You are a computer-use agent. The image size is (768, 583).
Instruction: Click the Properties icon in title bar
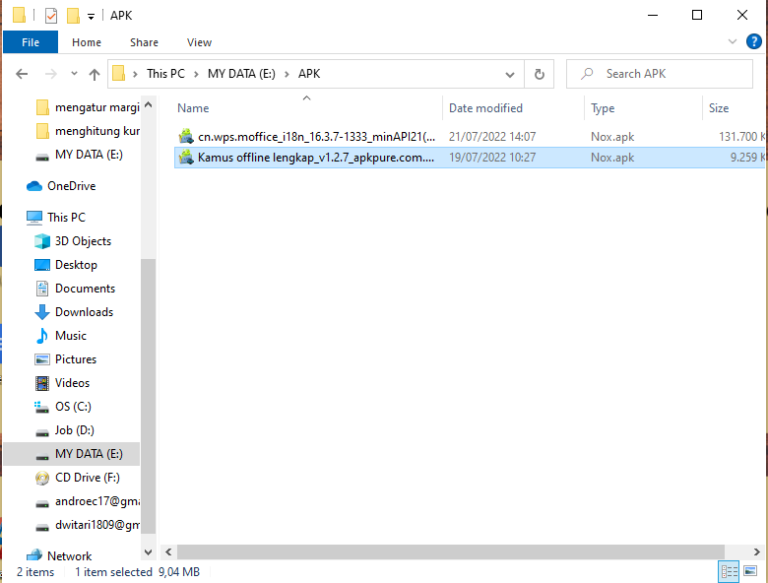pyautogui.click(x=50, y=15)
